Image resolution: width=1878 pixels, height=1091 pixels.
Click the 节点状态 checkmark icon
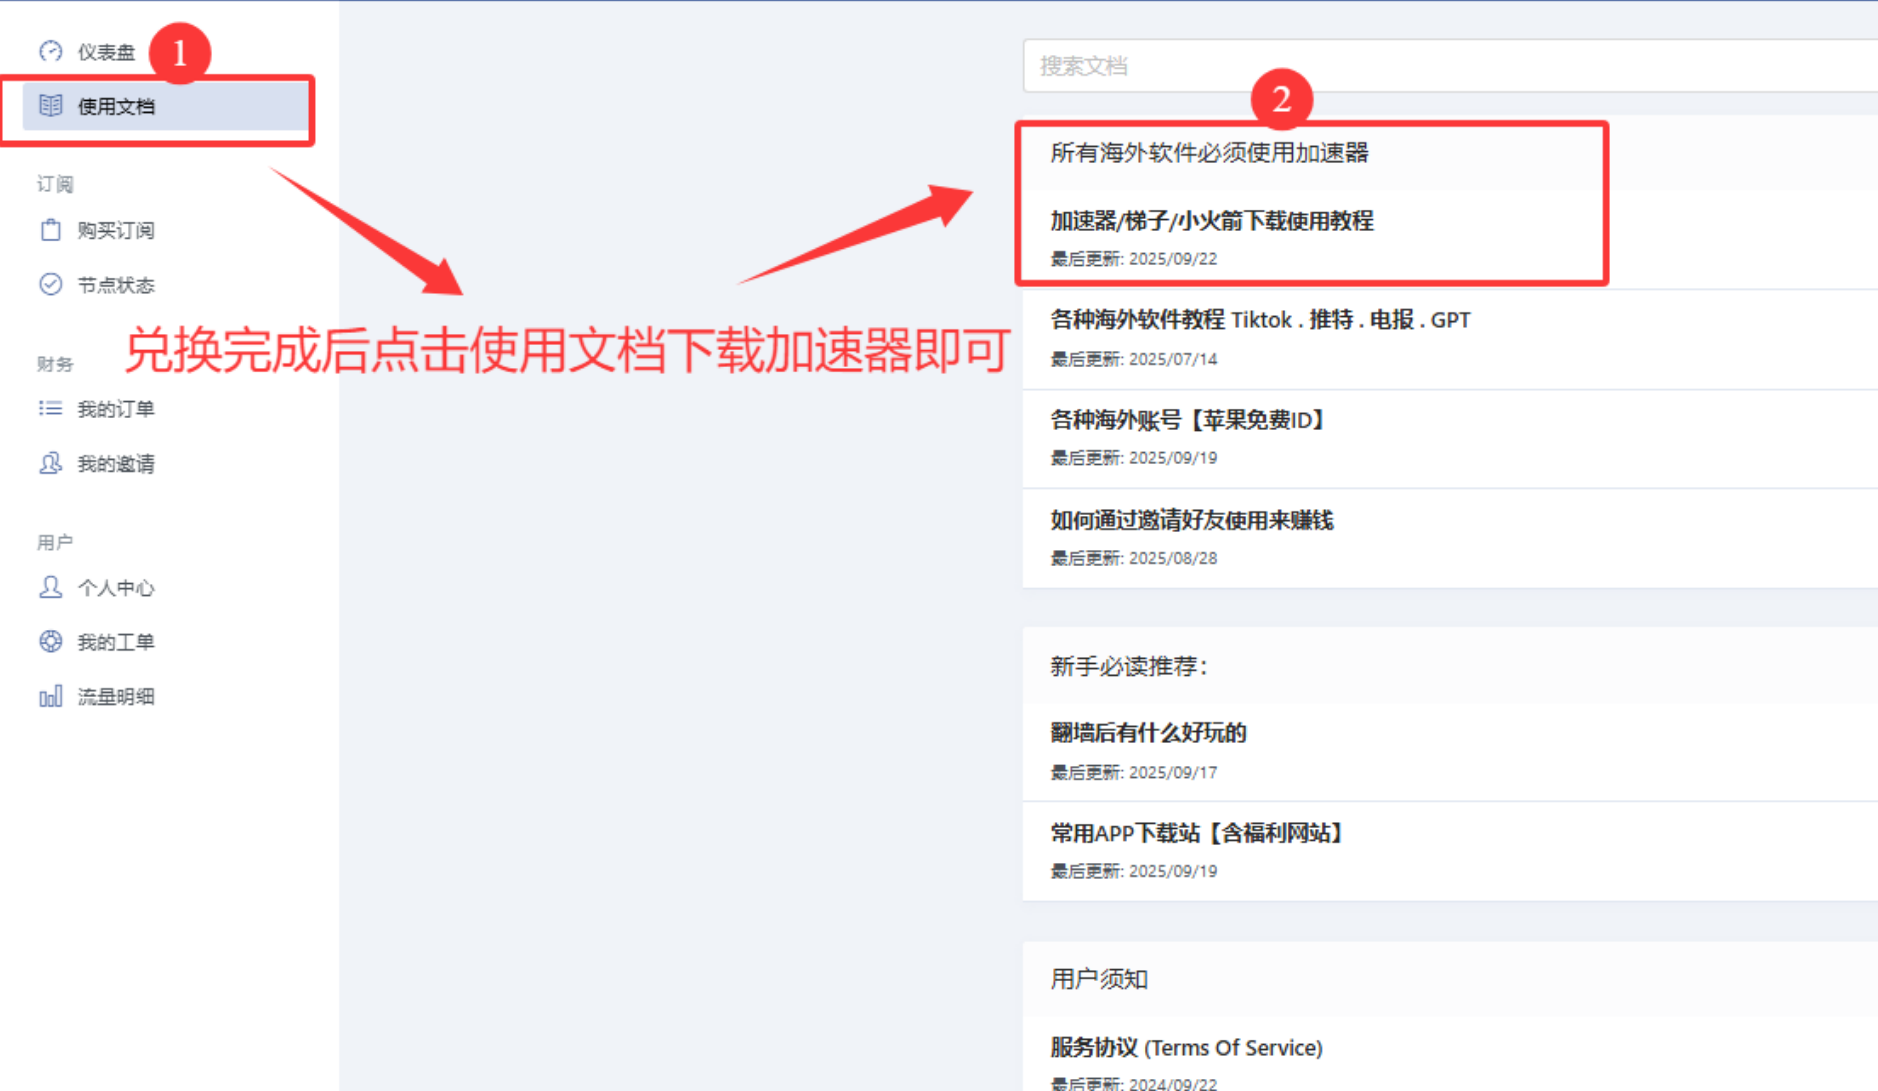pos(50,284)
